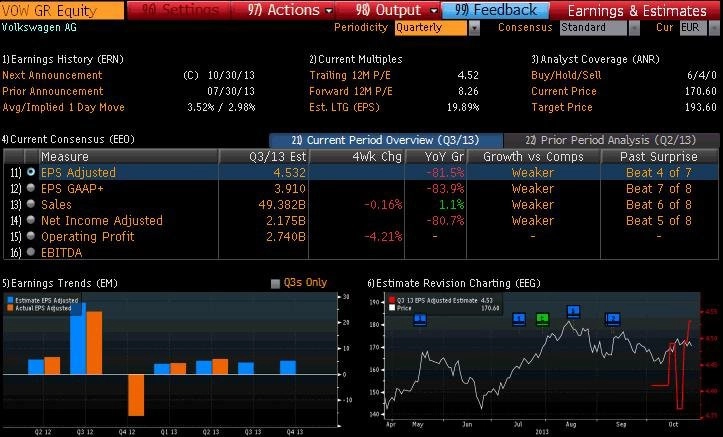Open 6) Estimate Revision Charting (EEG) link
Image resolution: width=723 pixels, height=437 pixels.
click(x=454, y=283)
